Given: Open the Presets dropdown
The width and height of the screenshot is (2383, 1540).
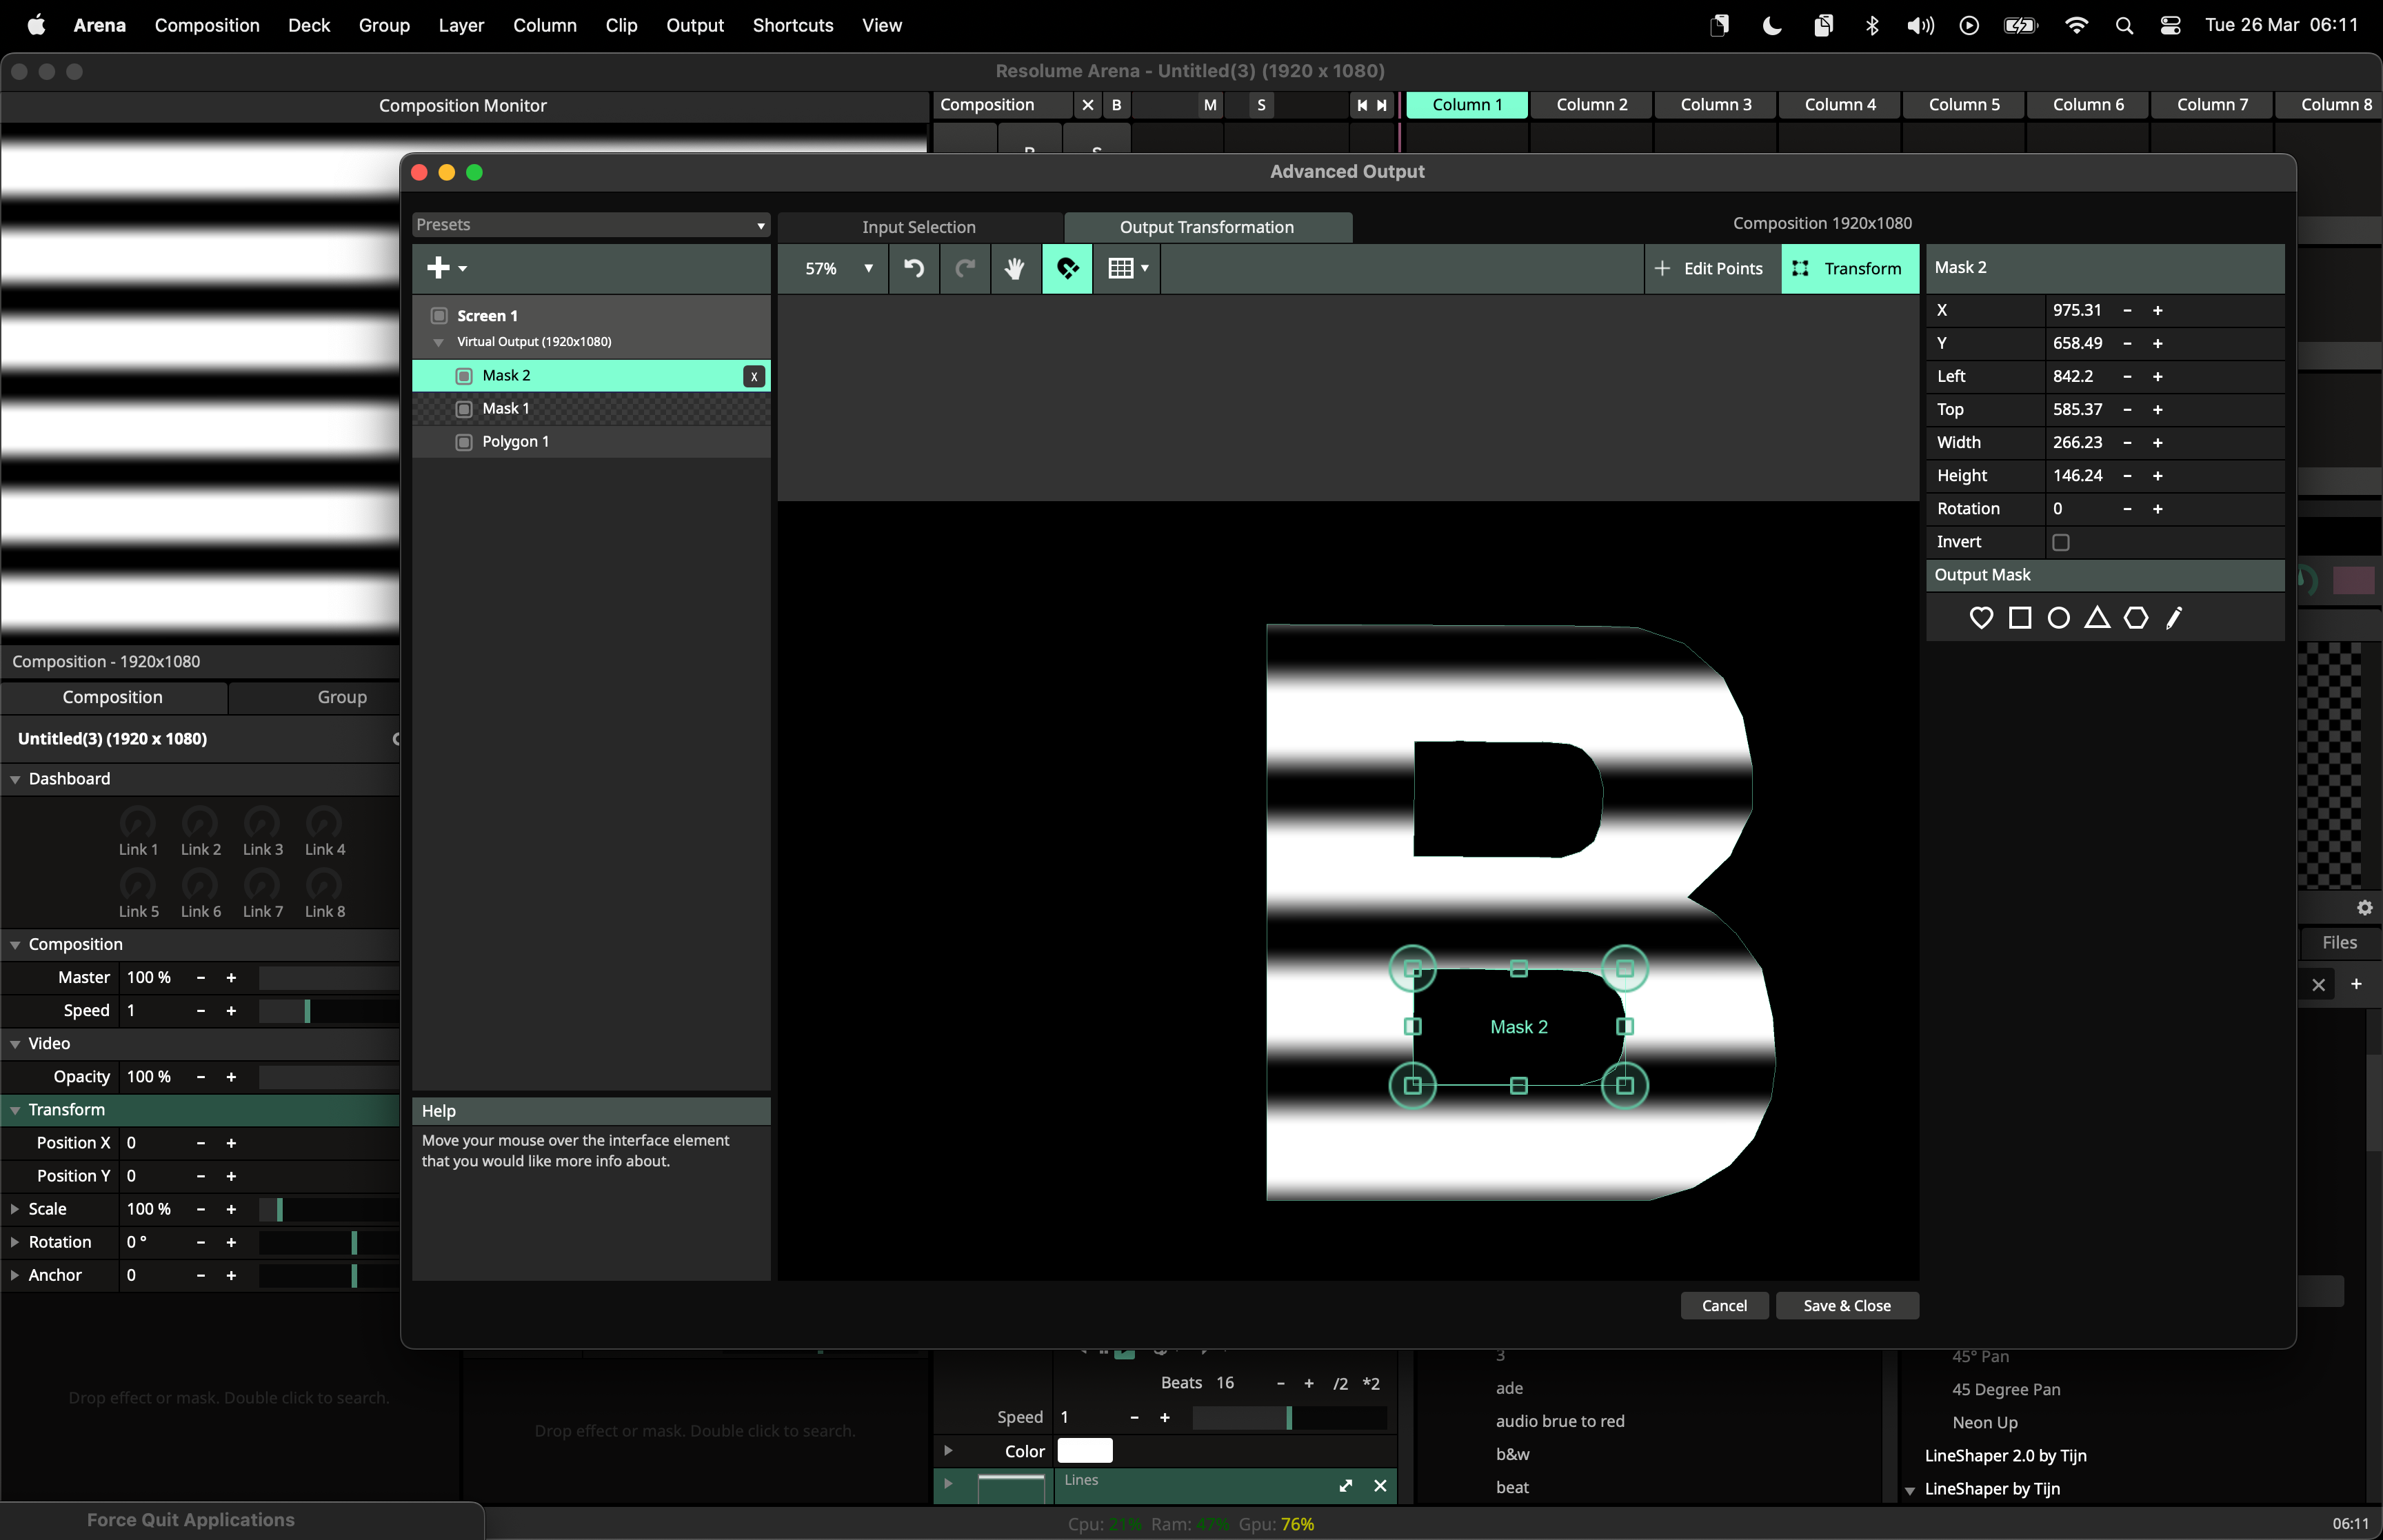Looking at the screenshot, I should click(x=590, y=225).
